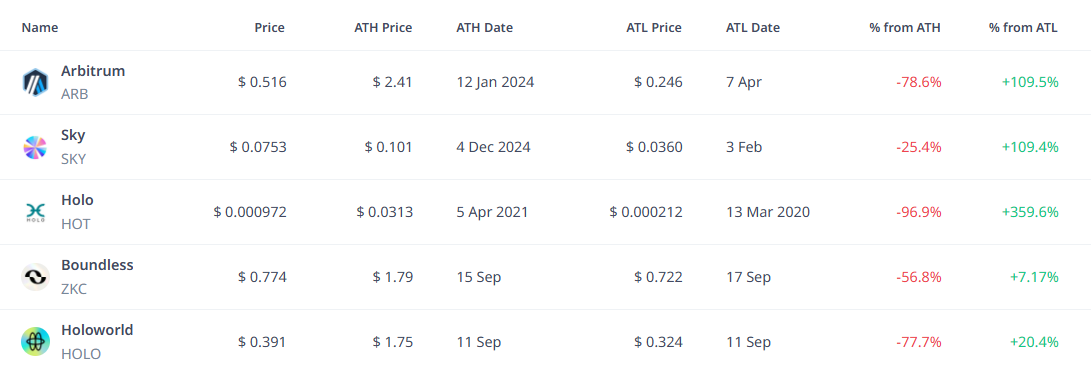Sort by % from ATH column

pos(905,28)
